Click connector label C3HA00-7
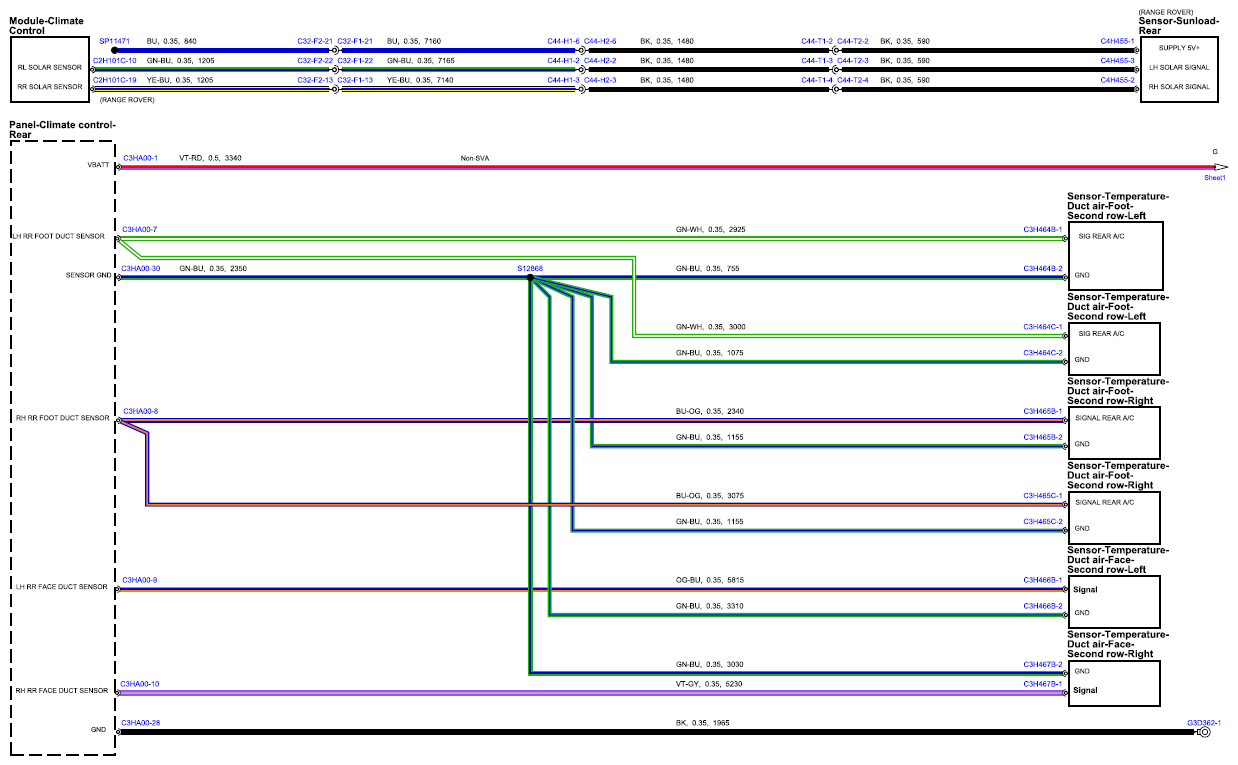The width and height of the screenshot is (1238, 765). click(140, 230)
